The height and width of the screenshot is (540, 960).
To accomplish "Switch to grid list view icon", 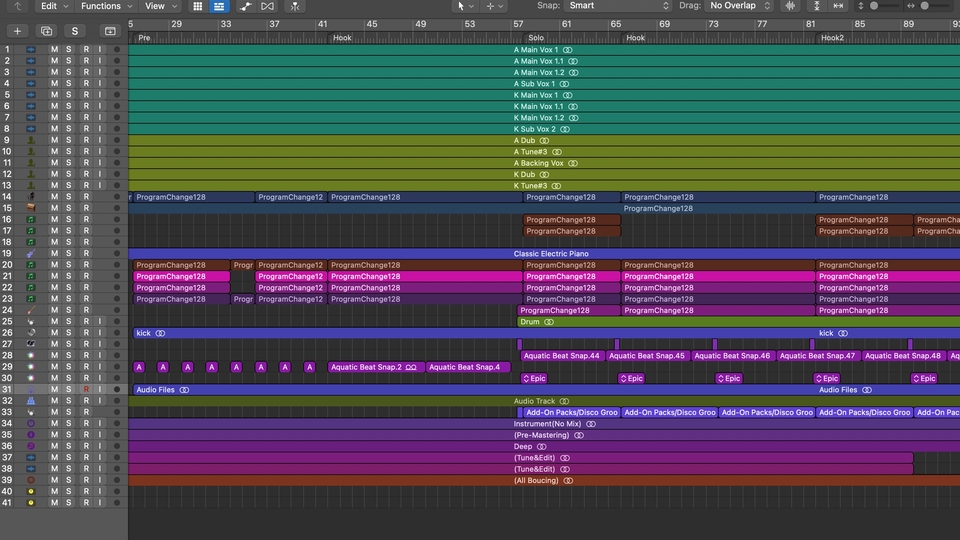I will (197, 6).
